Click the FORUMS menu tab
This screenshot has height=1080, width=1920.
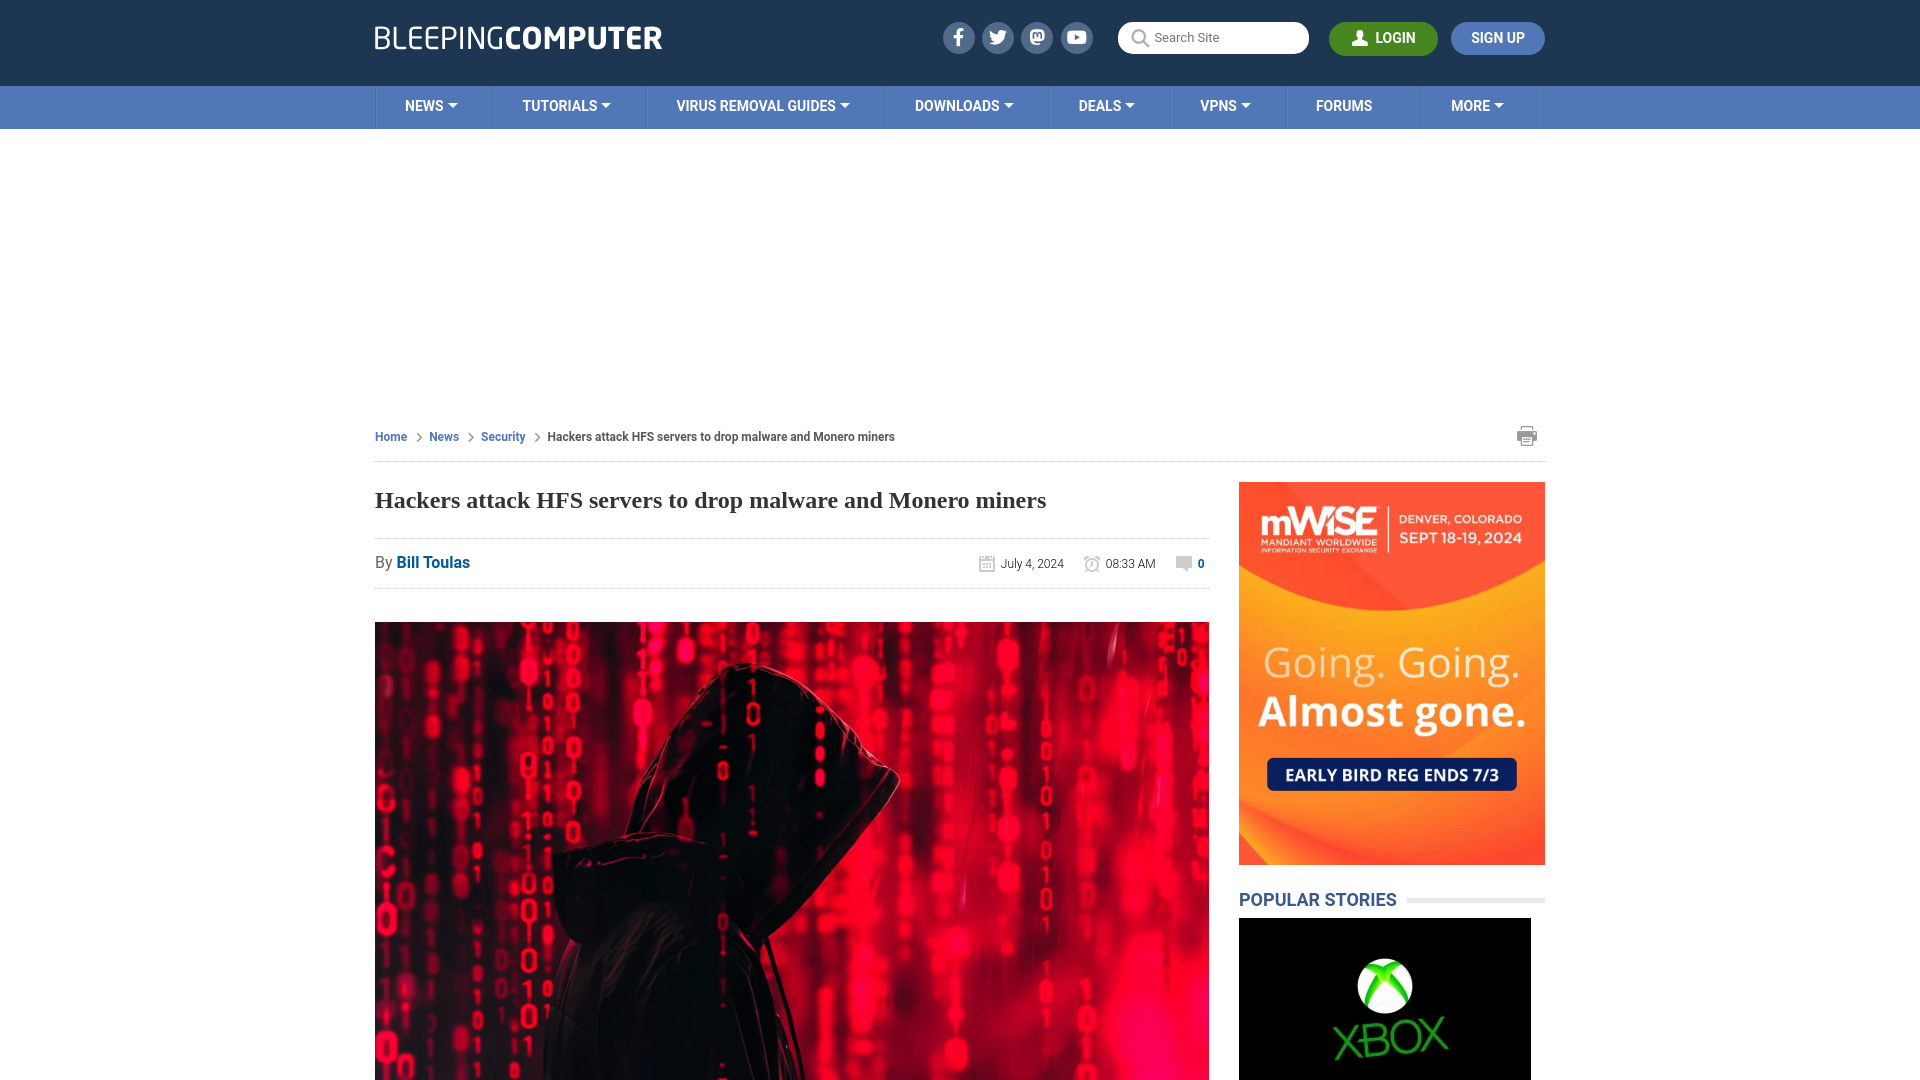coord(1344,105)
